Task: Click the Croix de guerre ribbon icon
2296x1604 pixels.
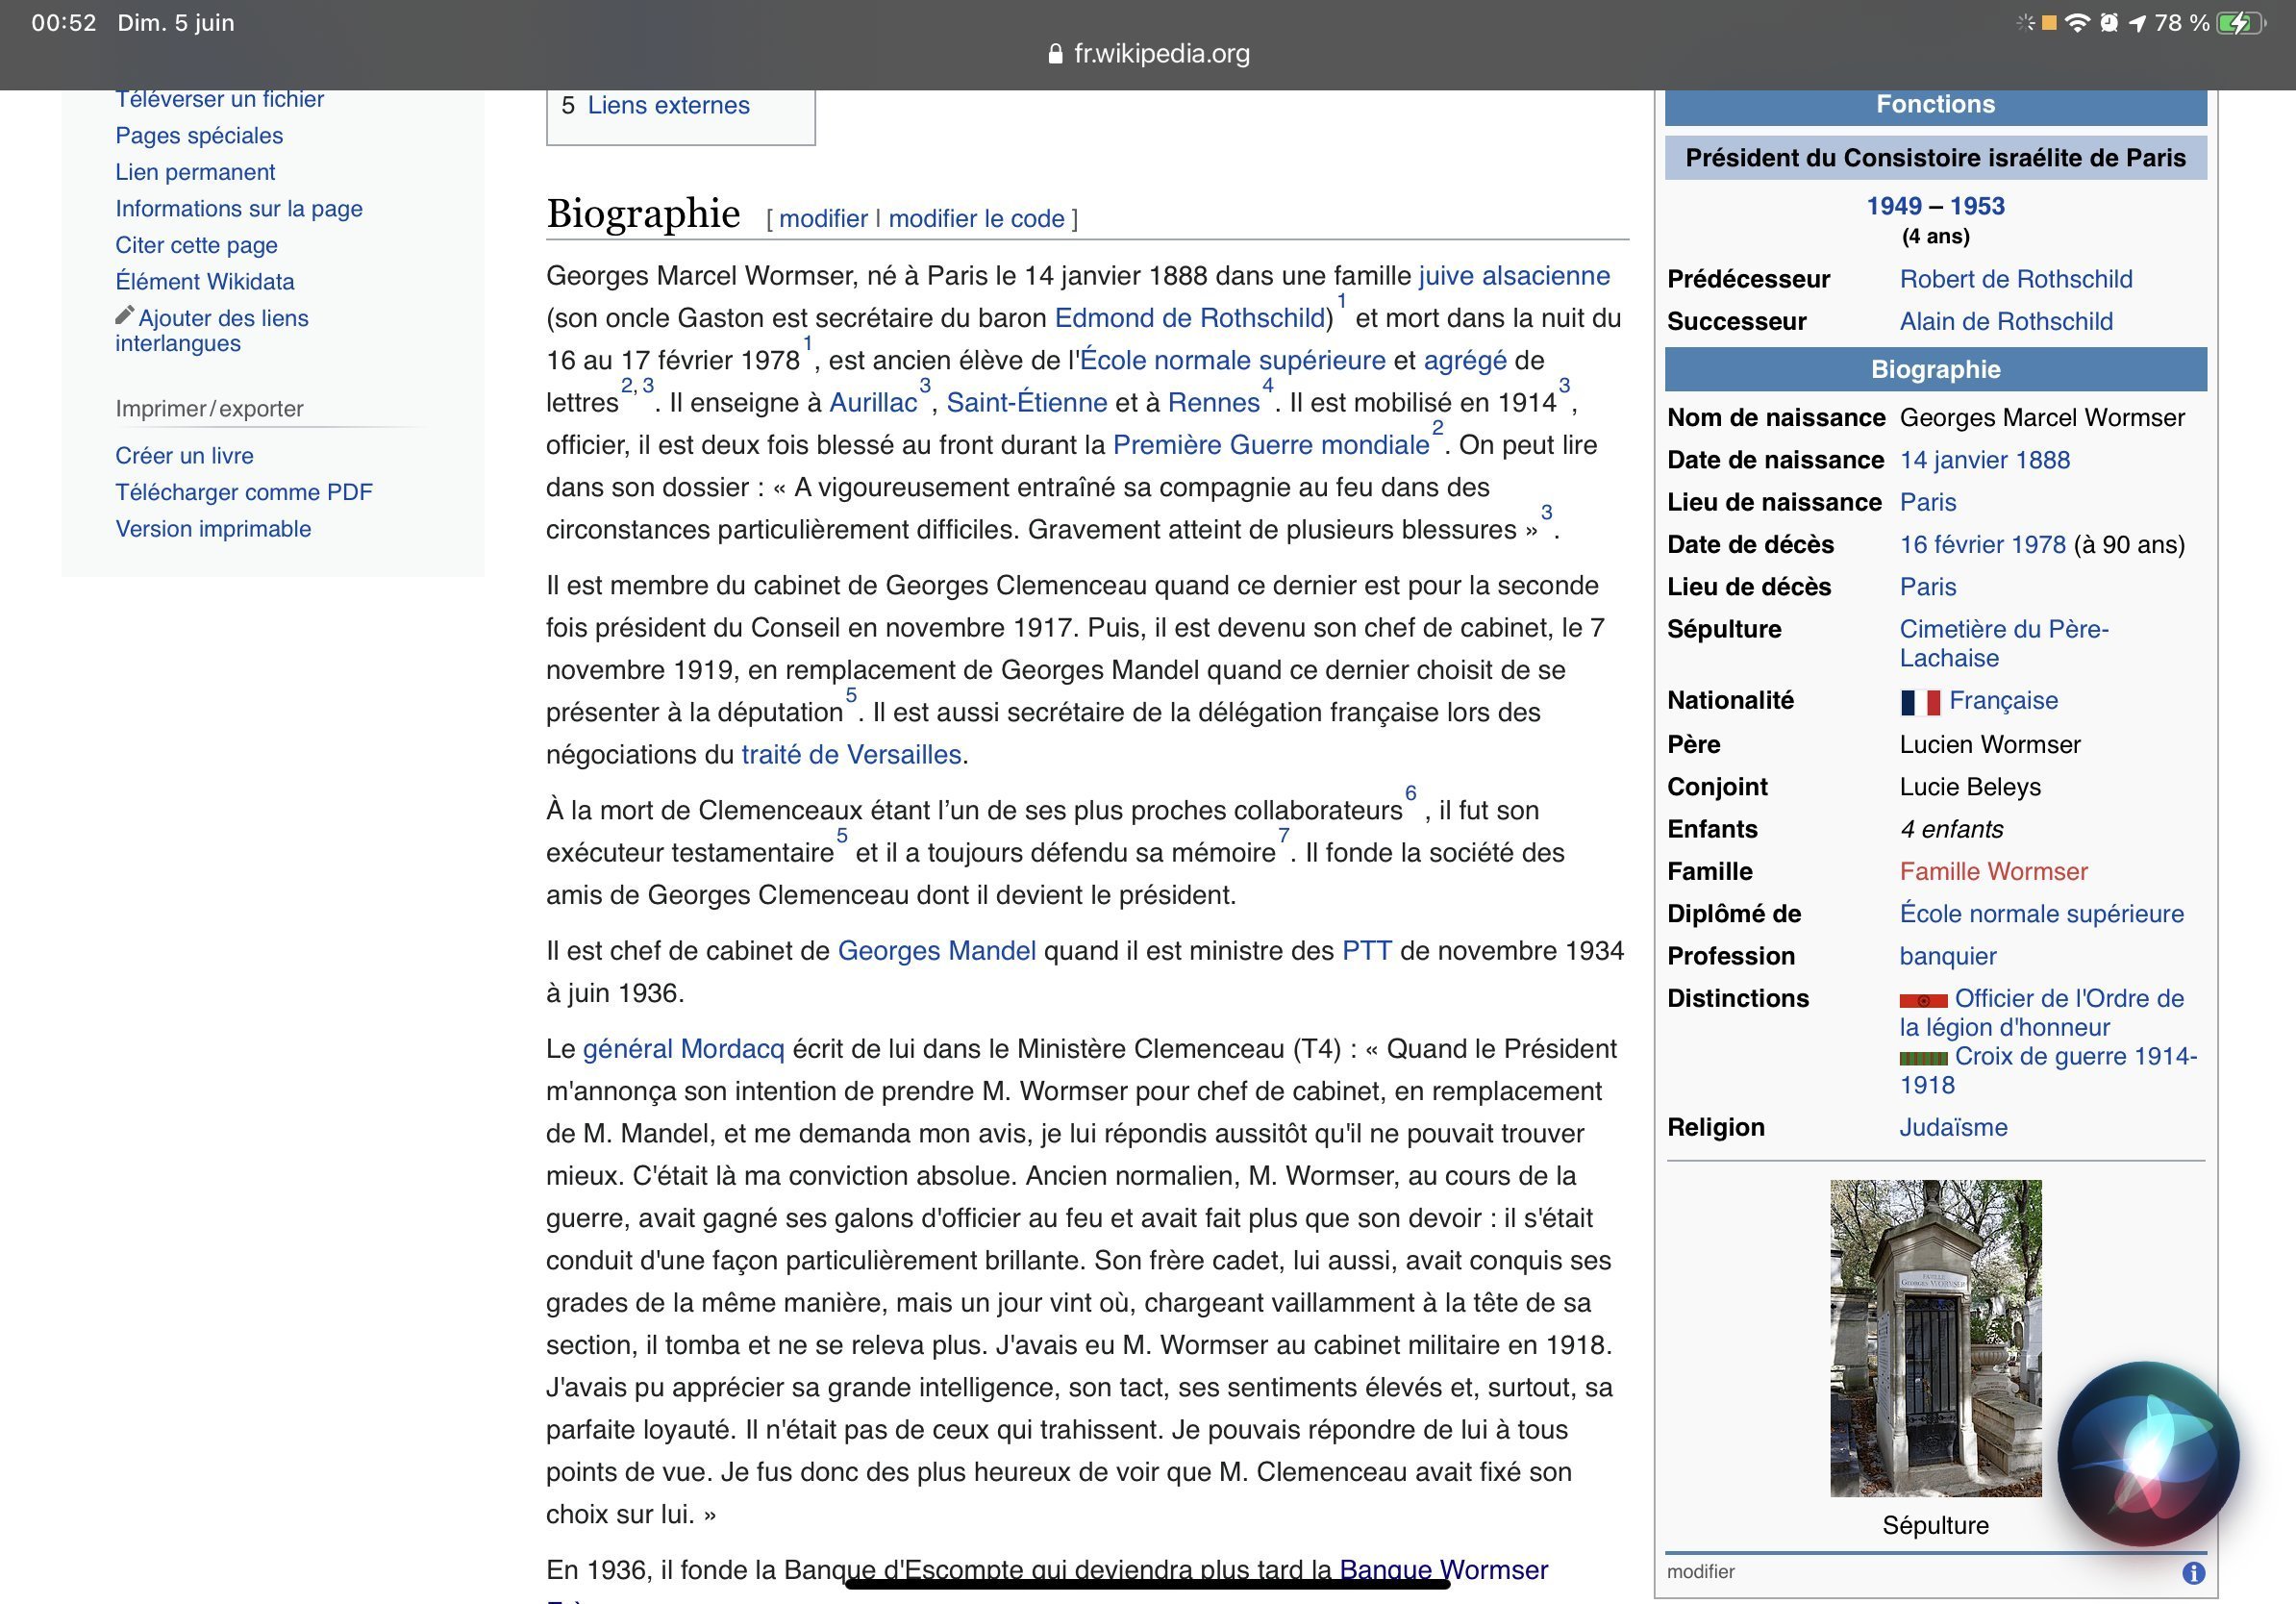Action: tap(1923, 1058)
